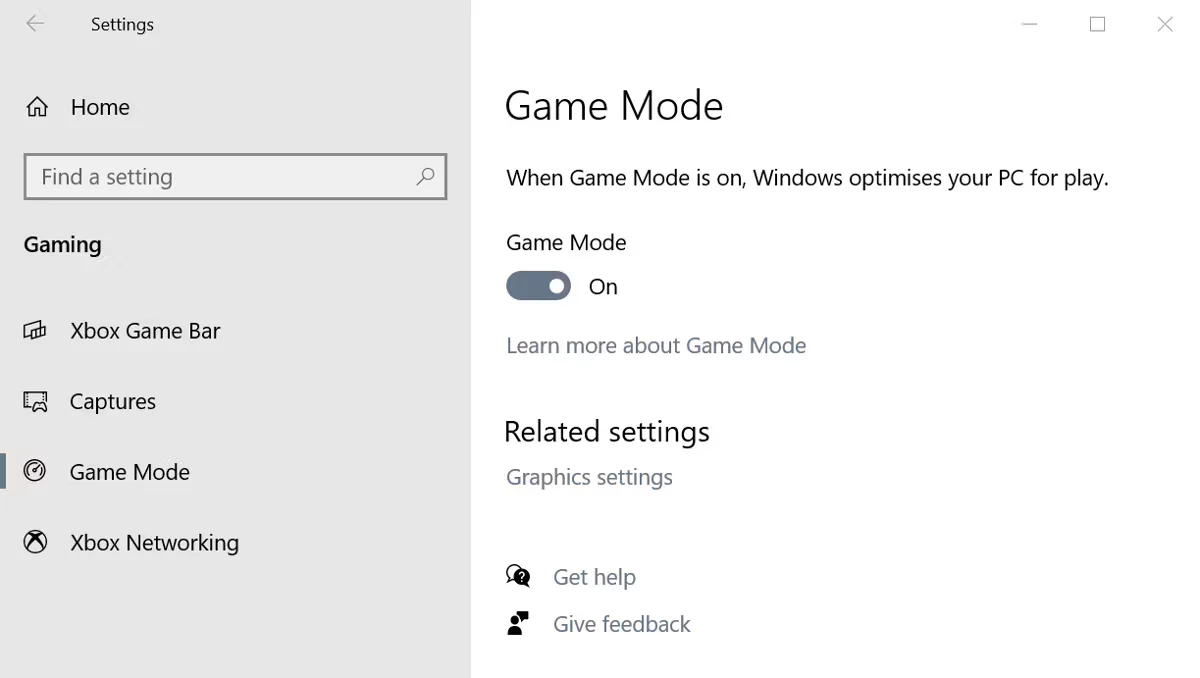Focus the 'Find a setting' search box
This screenshot has width=1200, height=678.
220,177
